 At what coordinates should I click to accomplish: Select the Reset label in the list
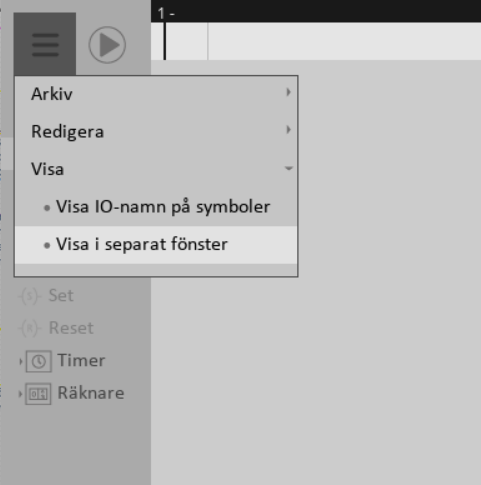(x=71, y=328)
